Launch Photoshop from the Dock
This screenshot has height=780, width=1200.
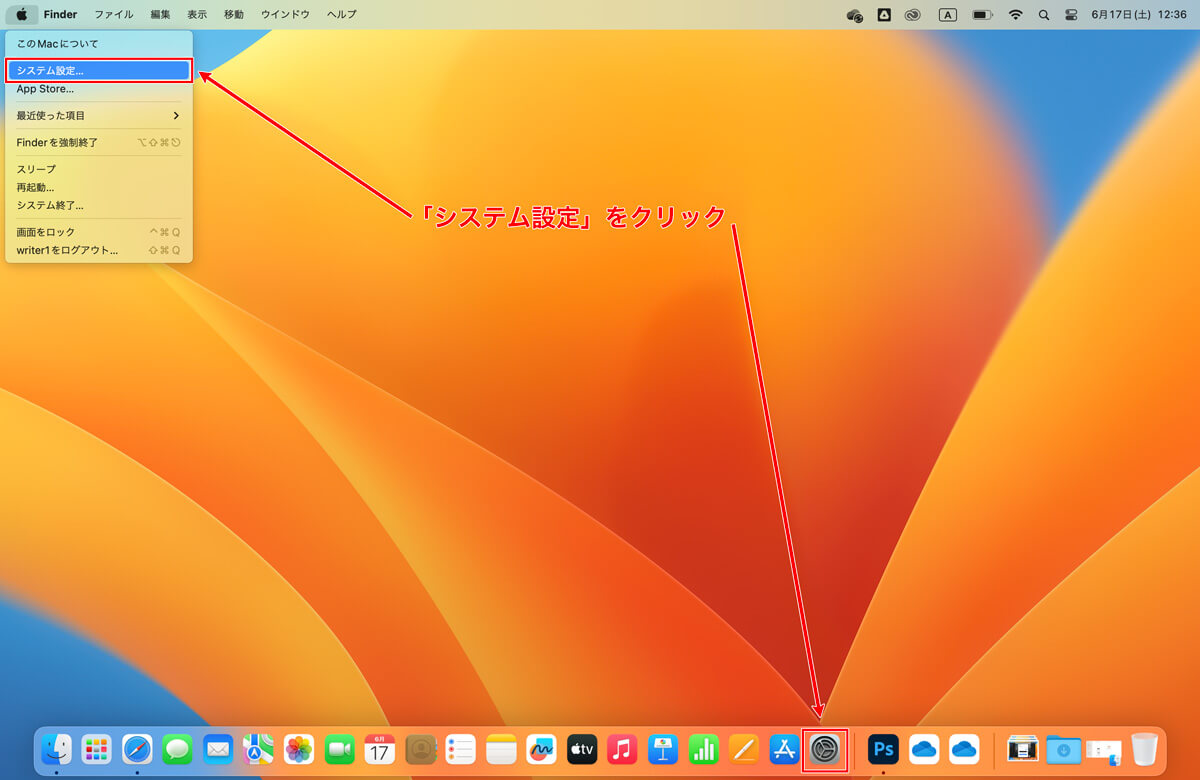[x=883, y=749]
